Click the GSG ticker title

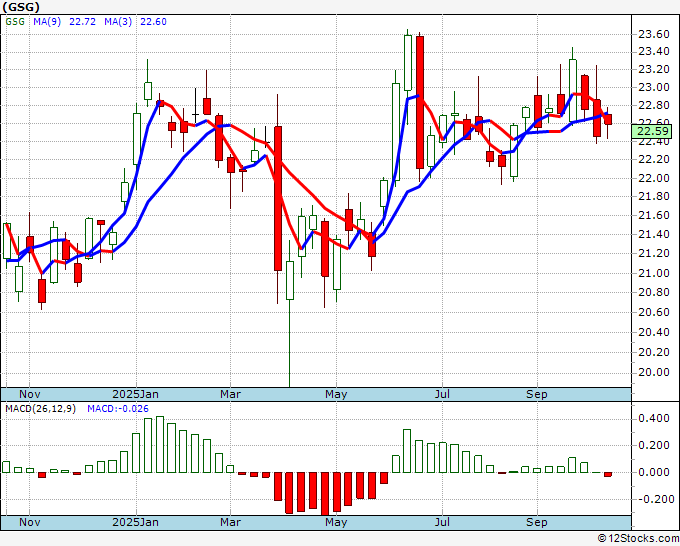point(21,7)
